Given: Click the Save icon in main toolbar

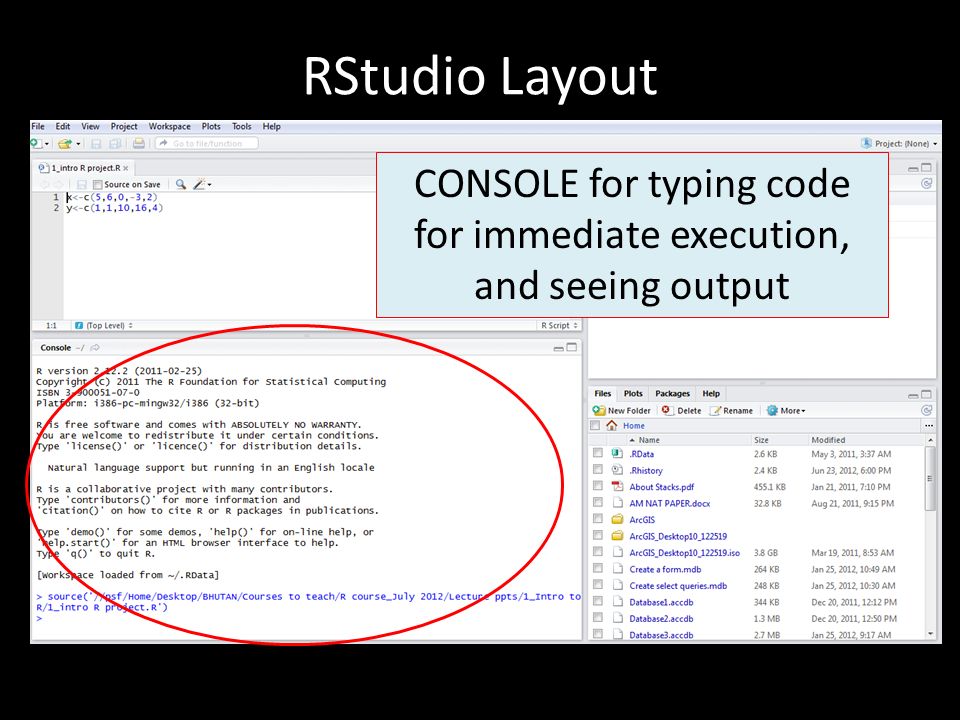Looking at the screenshot, I should pos(96,143).
